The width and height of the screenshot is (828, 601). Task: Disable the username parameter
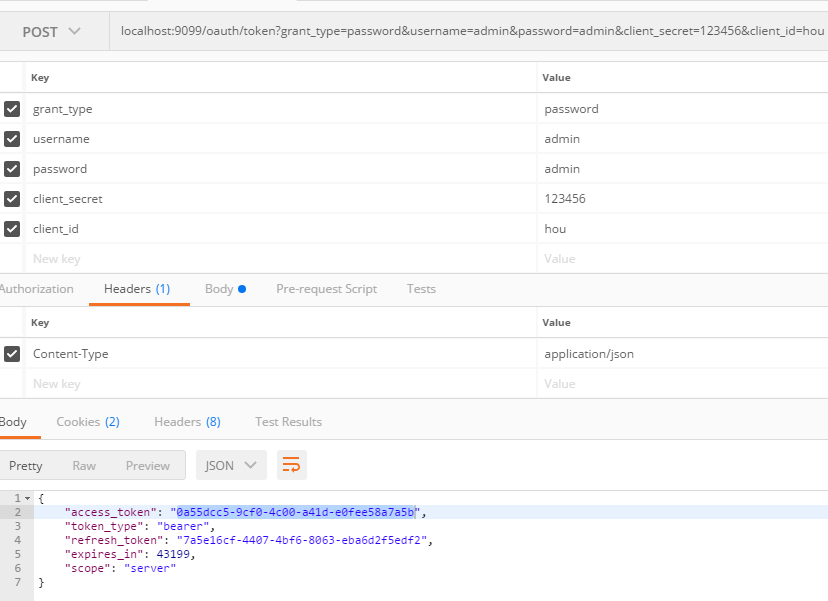click(x=11, y=138)
